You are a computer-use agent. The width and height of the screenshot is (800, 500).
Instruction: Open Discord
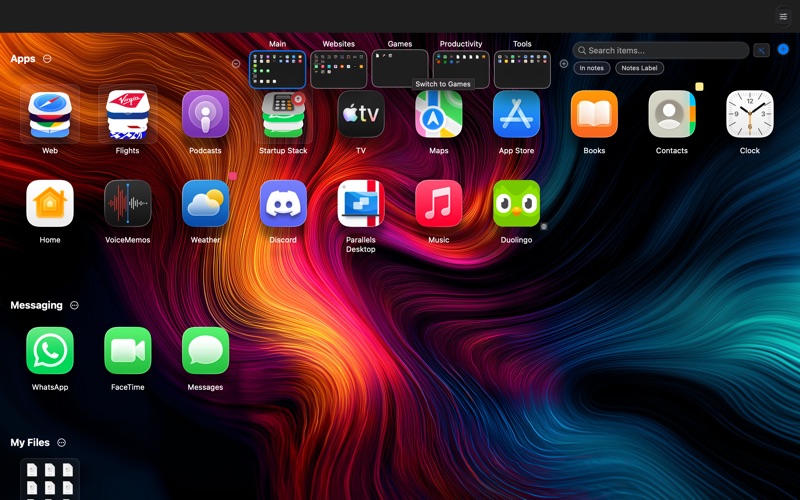(x=283, y=204)
